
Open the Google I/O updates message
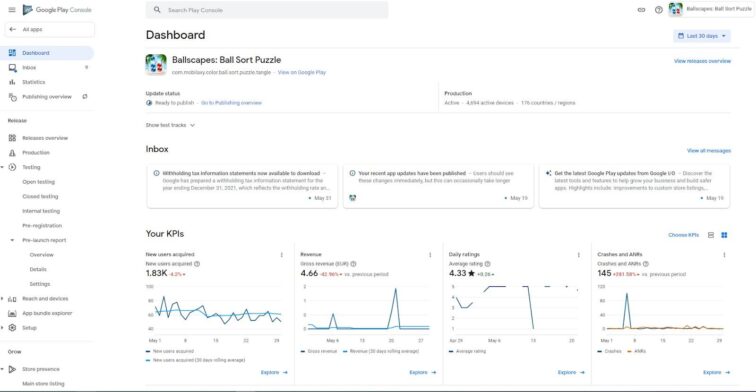[x=634, y=186]
